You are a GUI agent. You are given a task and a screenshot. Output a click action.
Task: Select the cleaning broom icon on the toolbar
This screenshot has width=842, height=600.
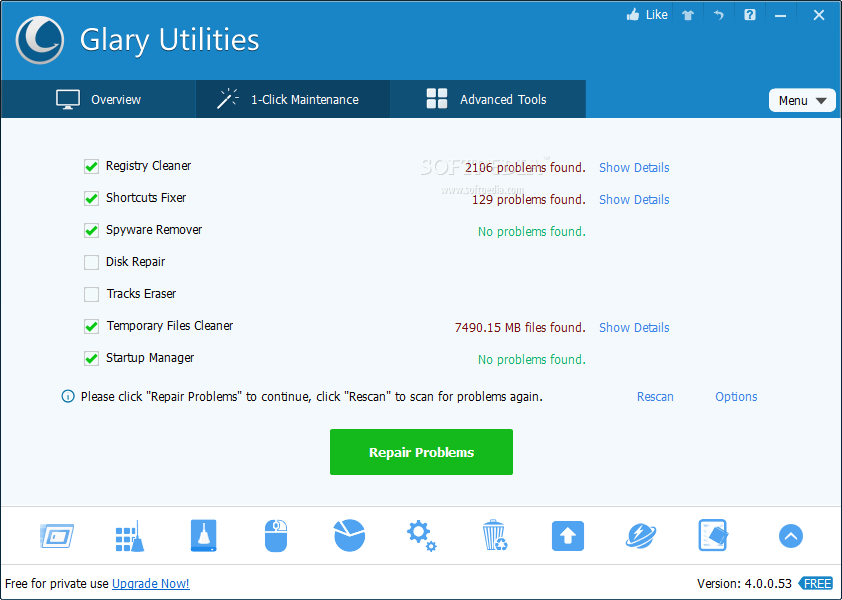pyautogui.click(x=129, y=536)
